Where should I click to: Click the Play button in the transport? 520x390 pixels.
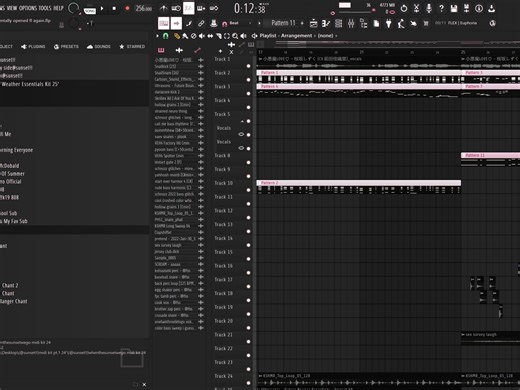[102, 8]
